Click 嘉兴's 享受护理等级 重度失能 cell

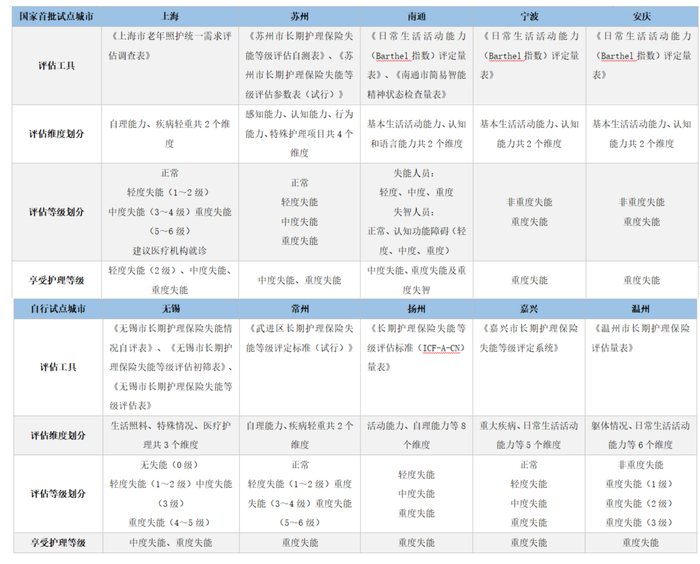(x=529, y=543)
